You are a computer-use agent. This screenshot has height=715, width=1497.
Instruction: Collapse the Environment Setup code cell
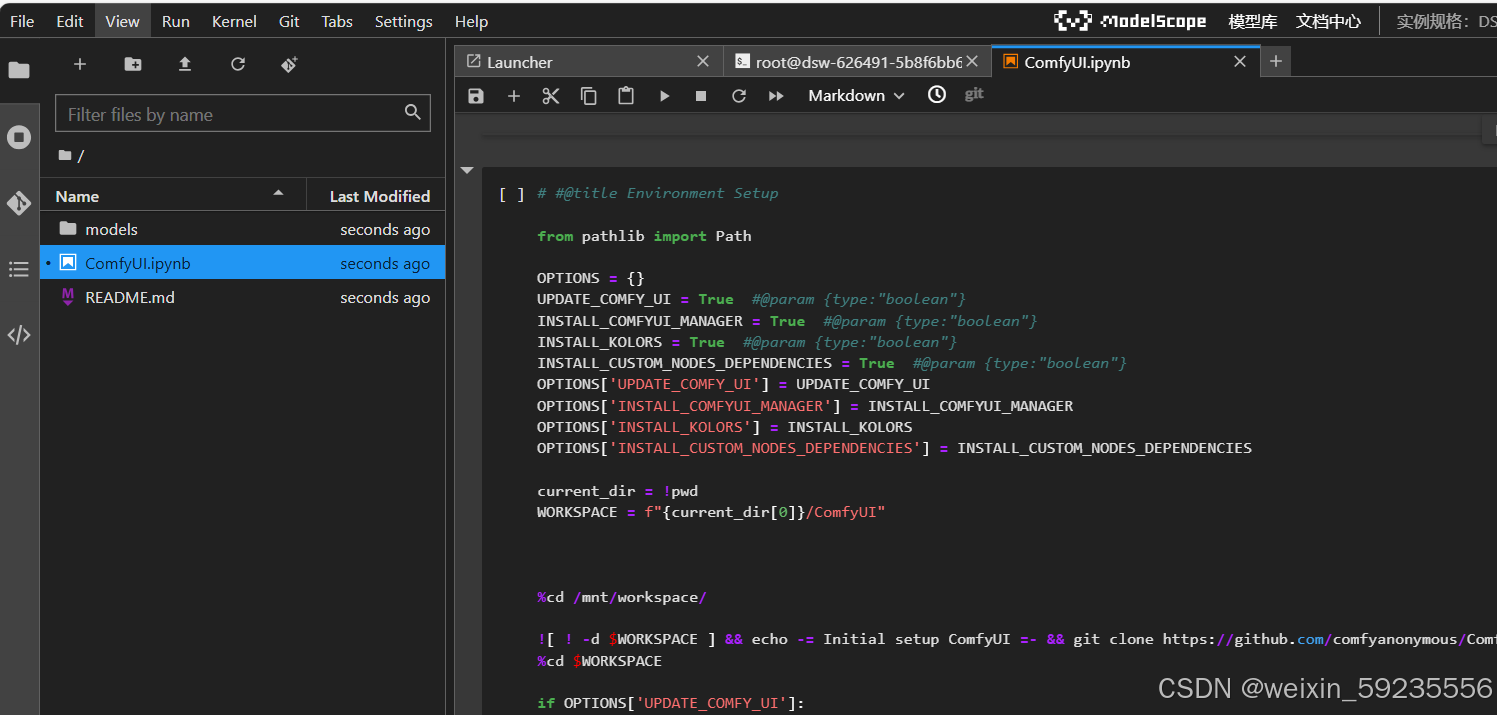467,171
